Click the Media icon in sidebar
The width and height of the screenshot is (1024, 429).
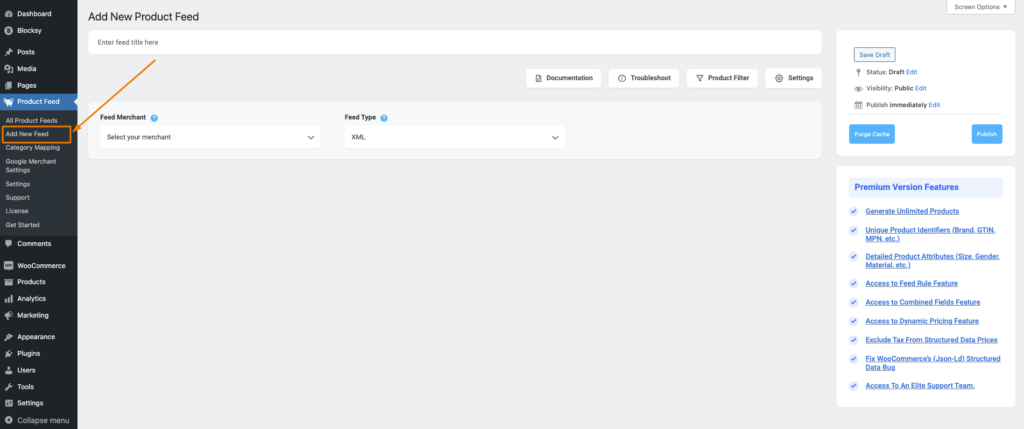pos(8,69)
